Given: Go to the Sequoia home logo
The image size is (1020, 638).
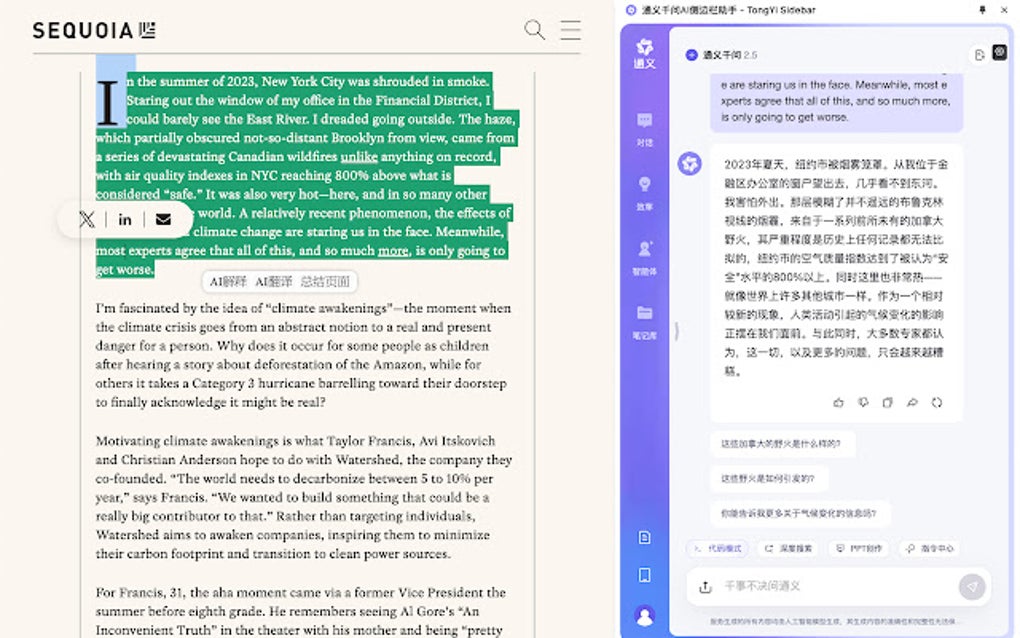Looking at the screenshot, I should coord(94,30).
